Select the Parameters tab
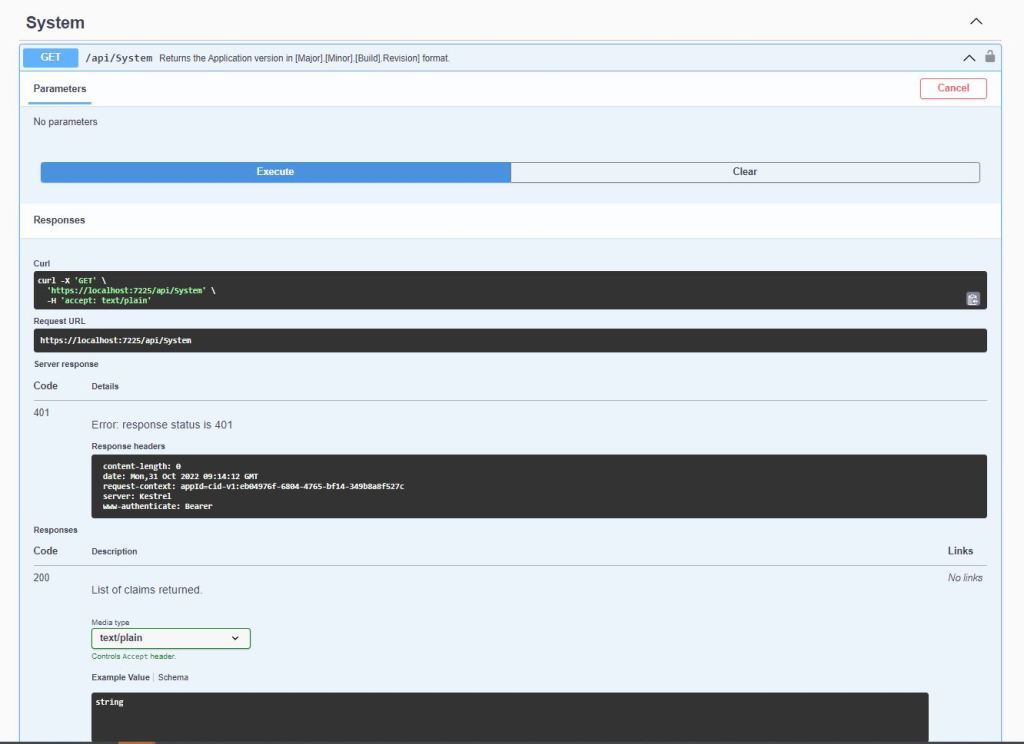The height and width of the screenshot is (744, 1024). pyautogui.click(x=60, y=89)
